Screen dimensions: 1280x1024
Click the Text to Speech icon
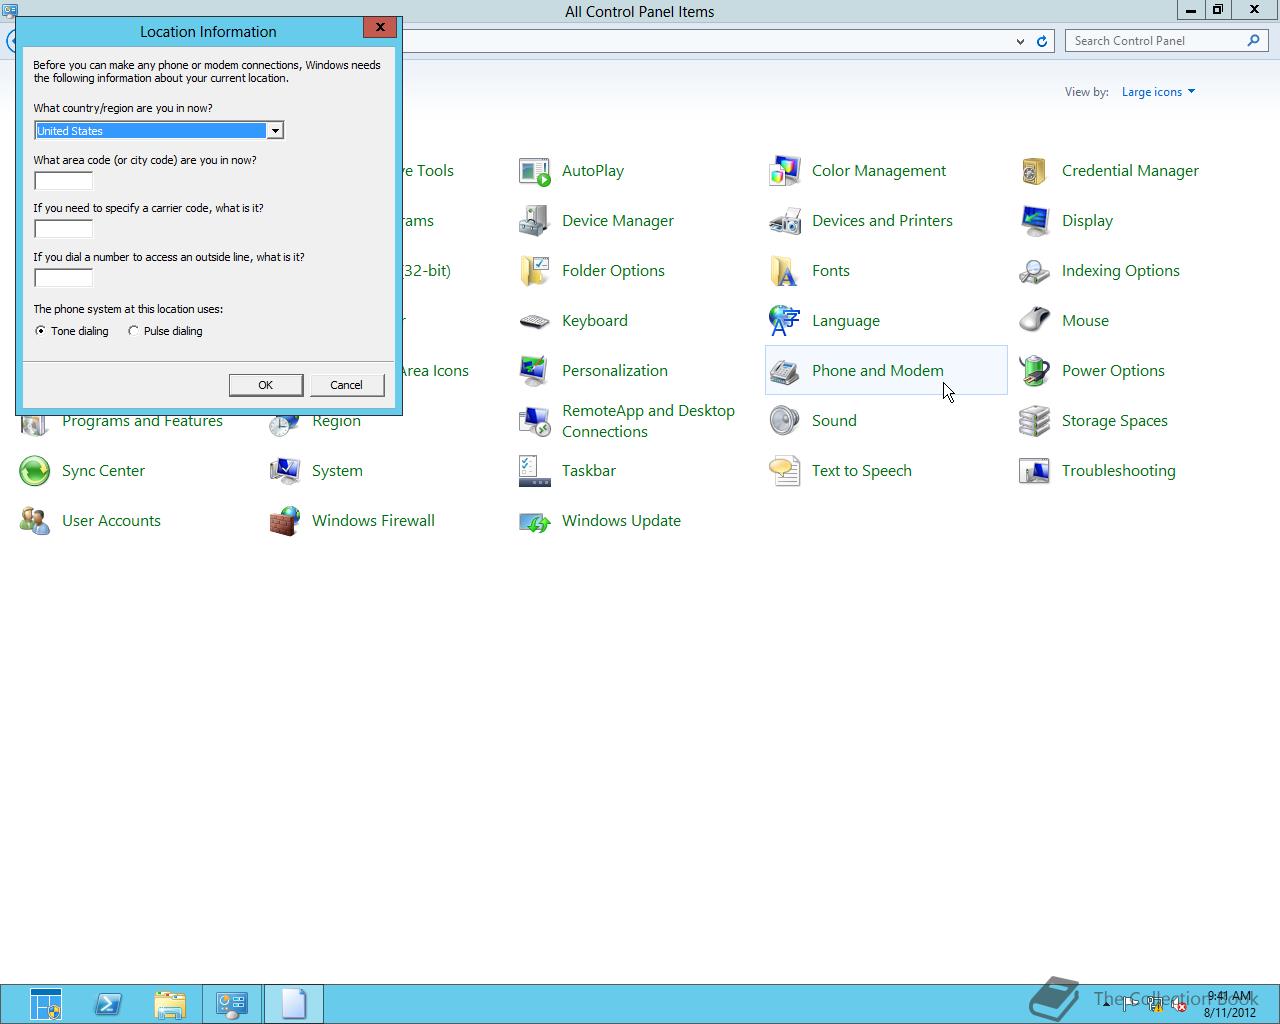point(785,471)
